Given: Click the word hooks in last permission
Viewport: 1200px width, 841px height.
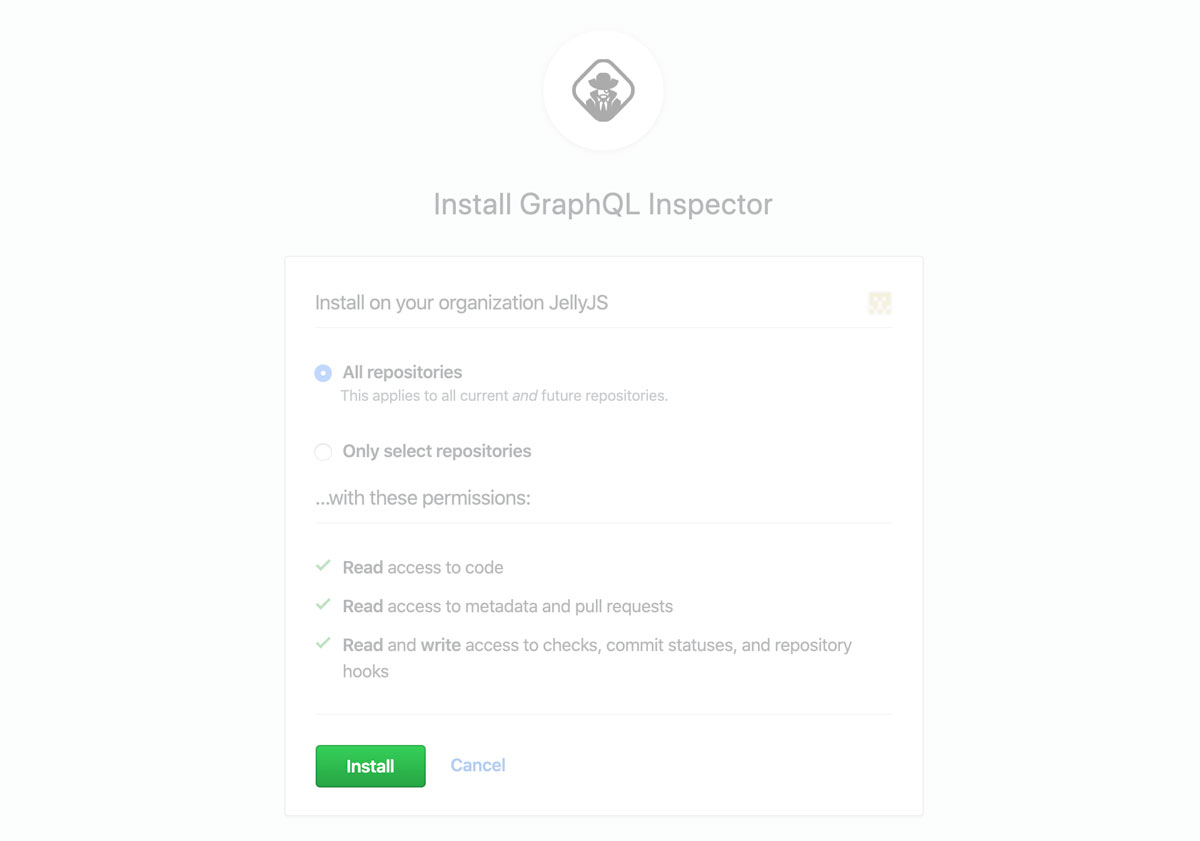Looking at the screenshot, I should coord(365,671).
